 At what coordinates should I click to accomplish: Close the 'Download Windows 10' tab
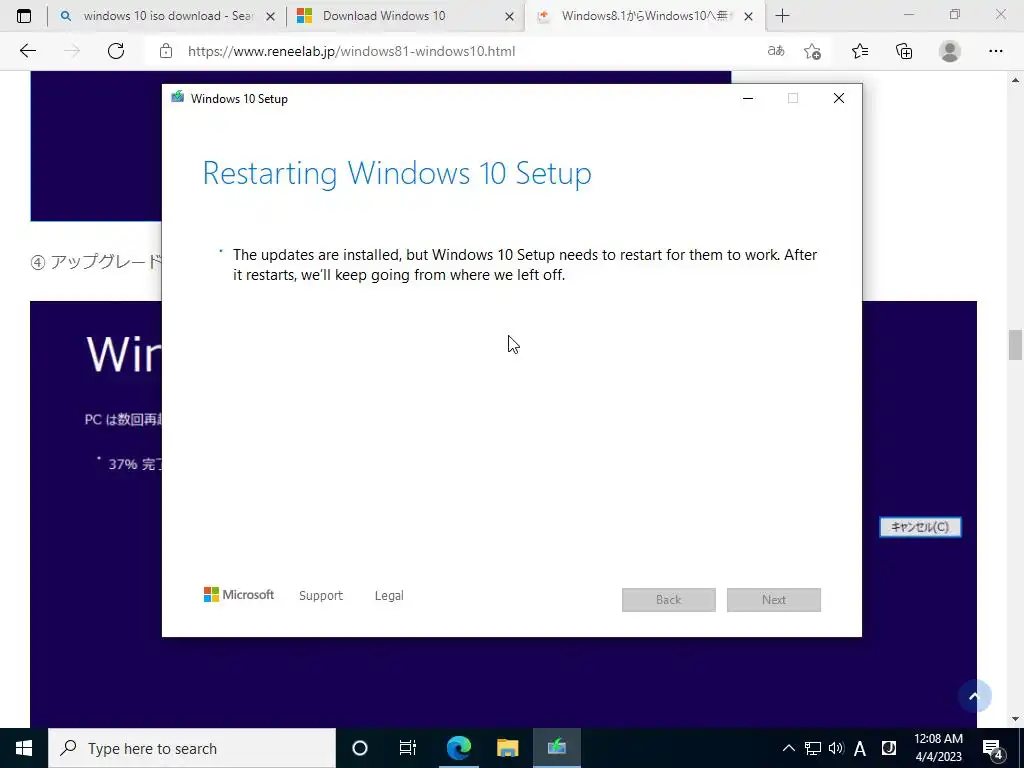[x=509, y=16]
